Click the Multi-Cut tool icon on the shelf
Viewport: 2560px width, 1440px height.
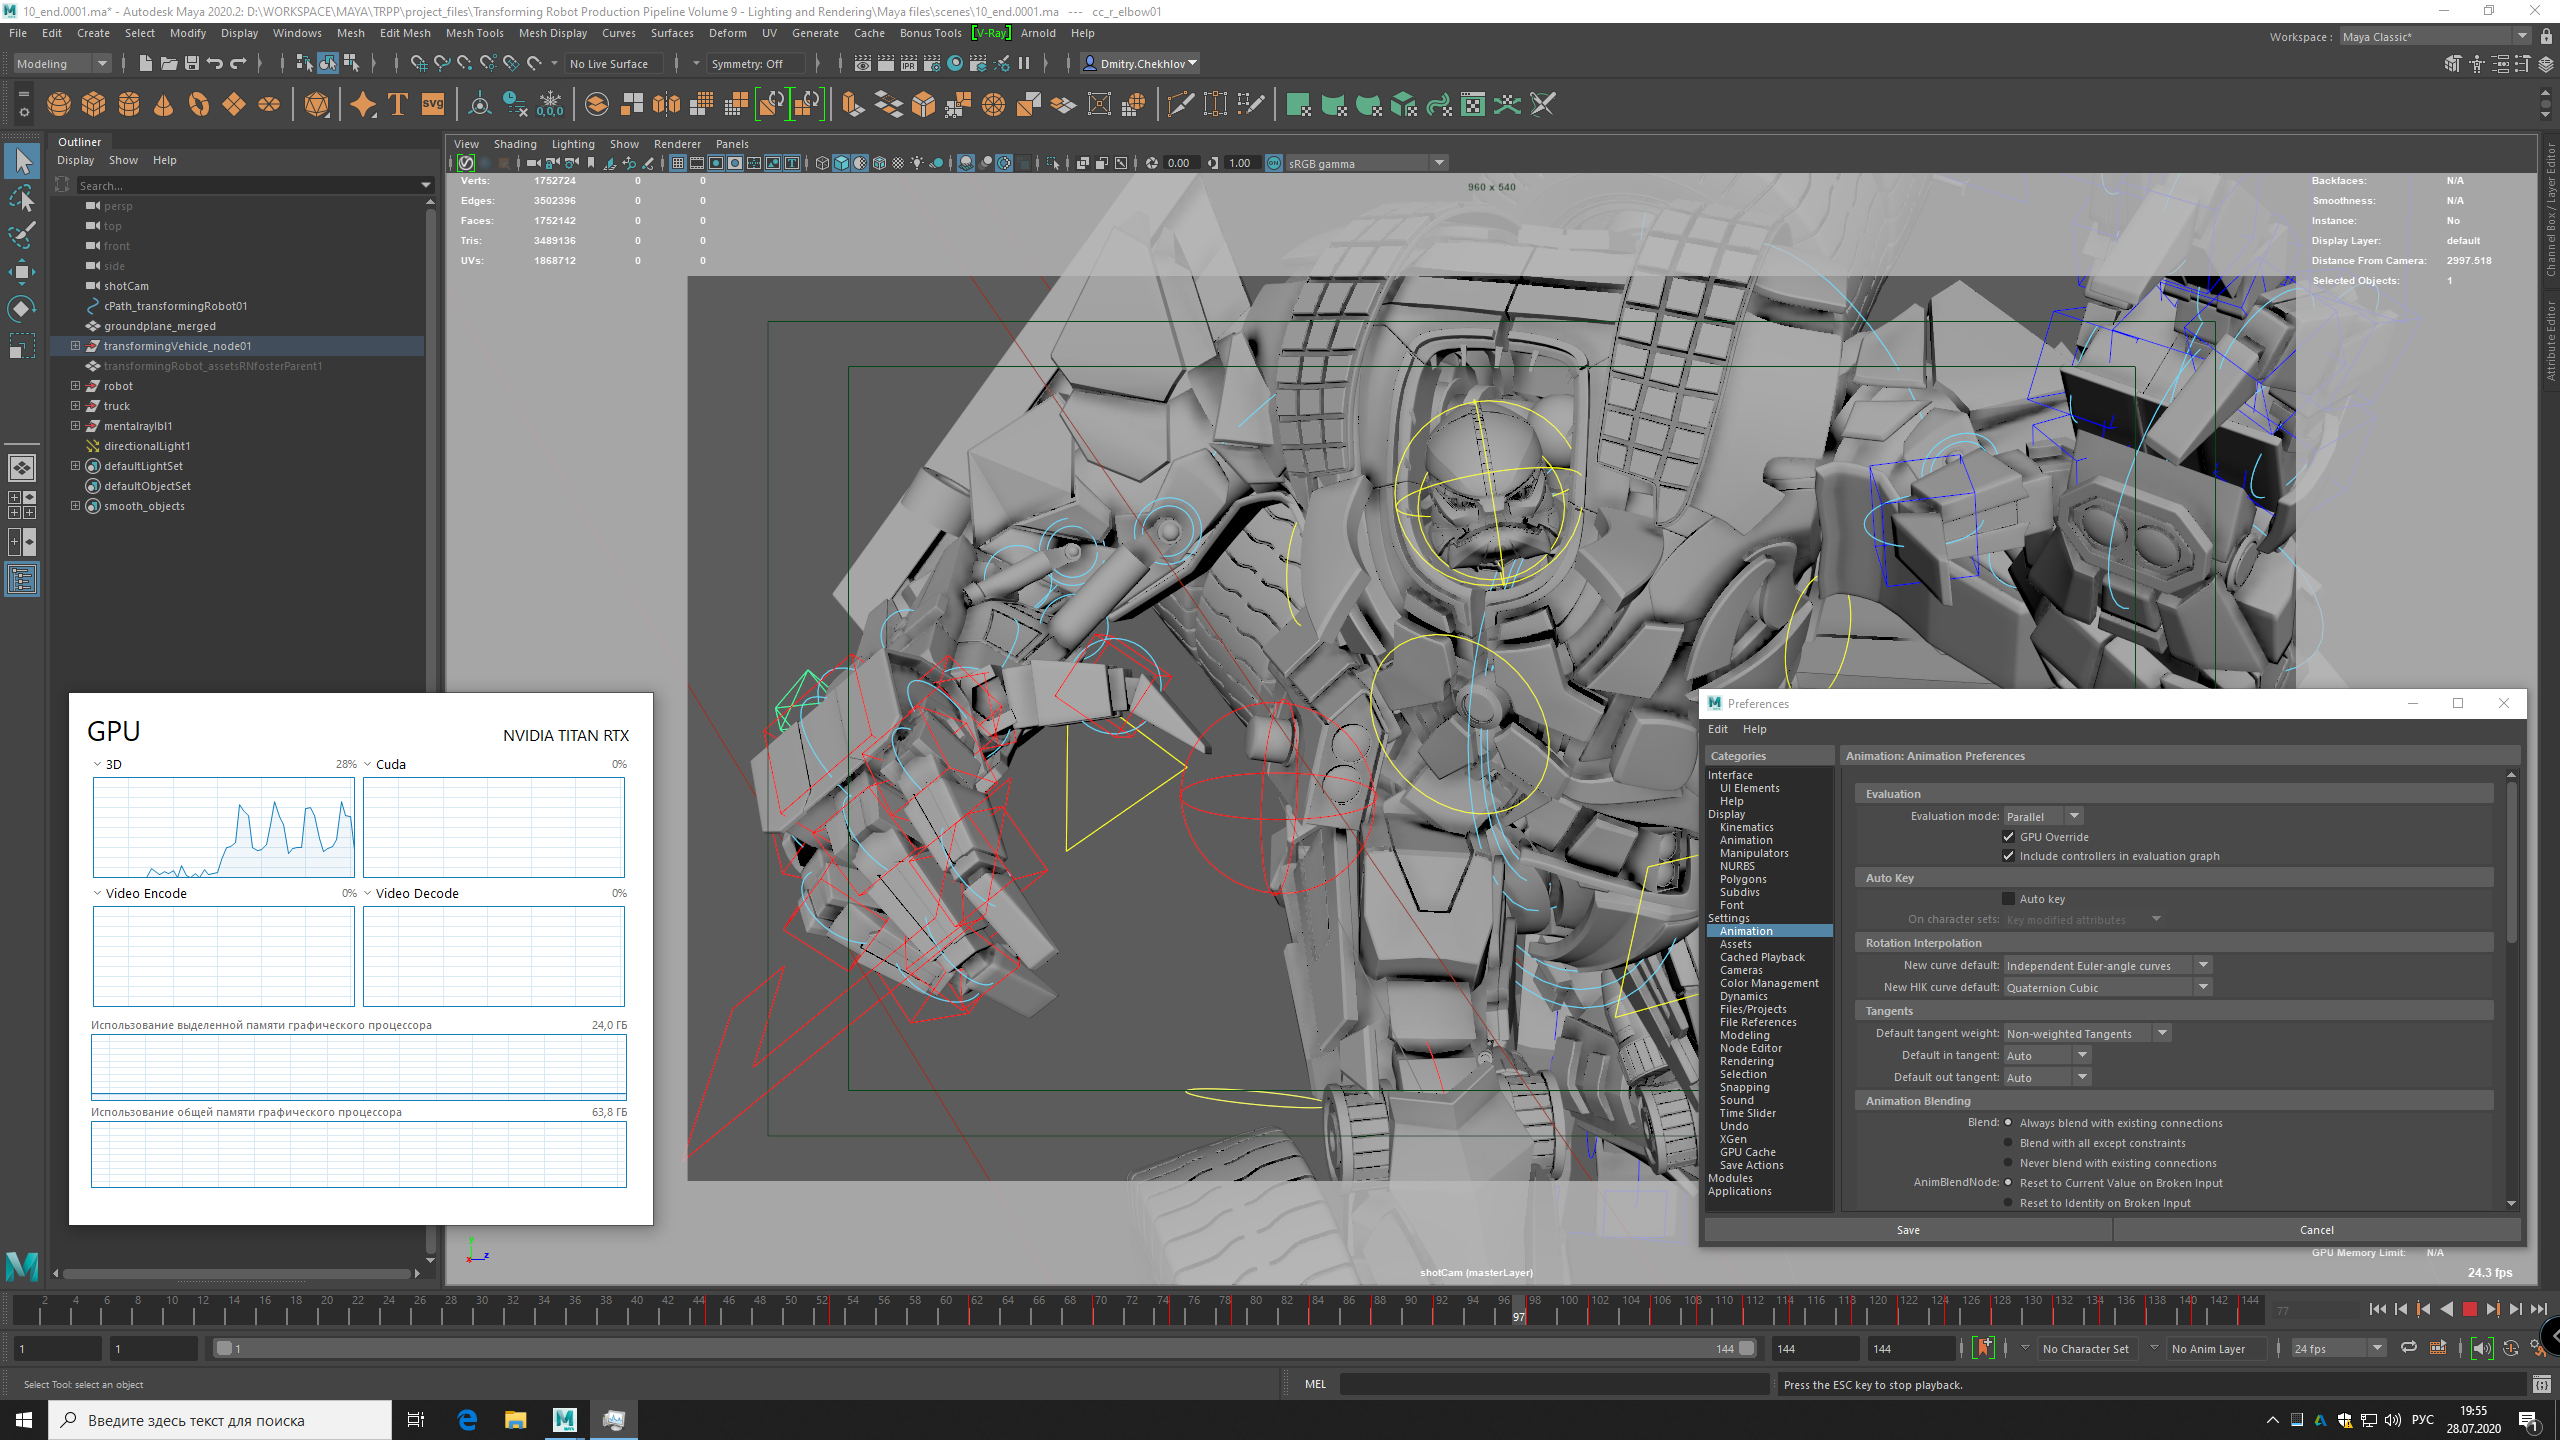point(1181,104)
